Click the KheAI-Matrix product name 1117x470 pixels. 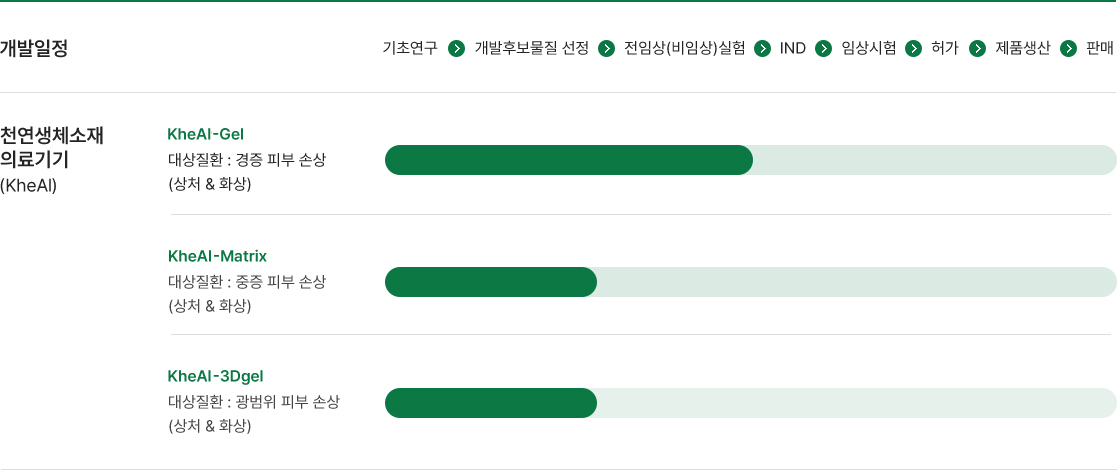[x=217, y=256]
